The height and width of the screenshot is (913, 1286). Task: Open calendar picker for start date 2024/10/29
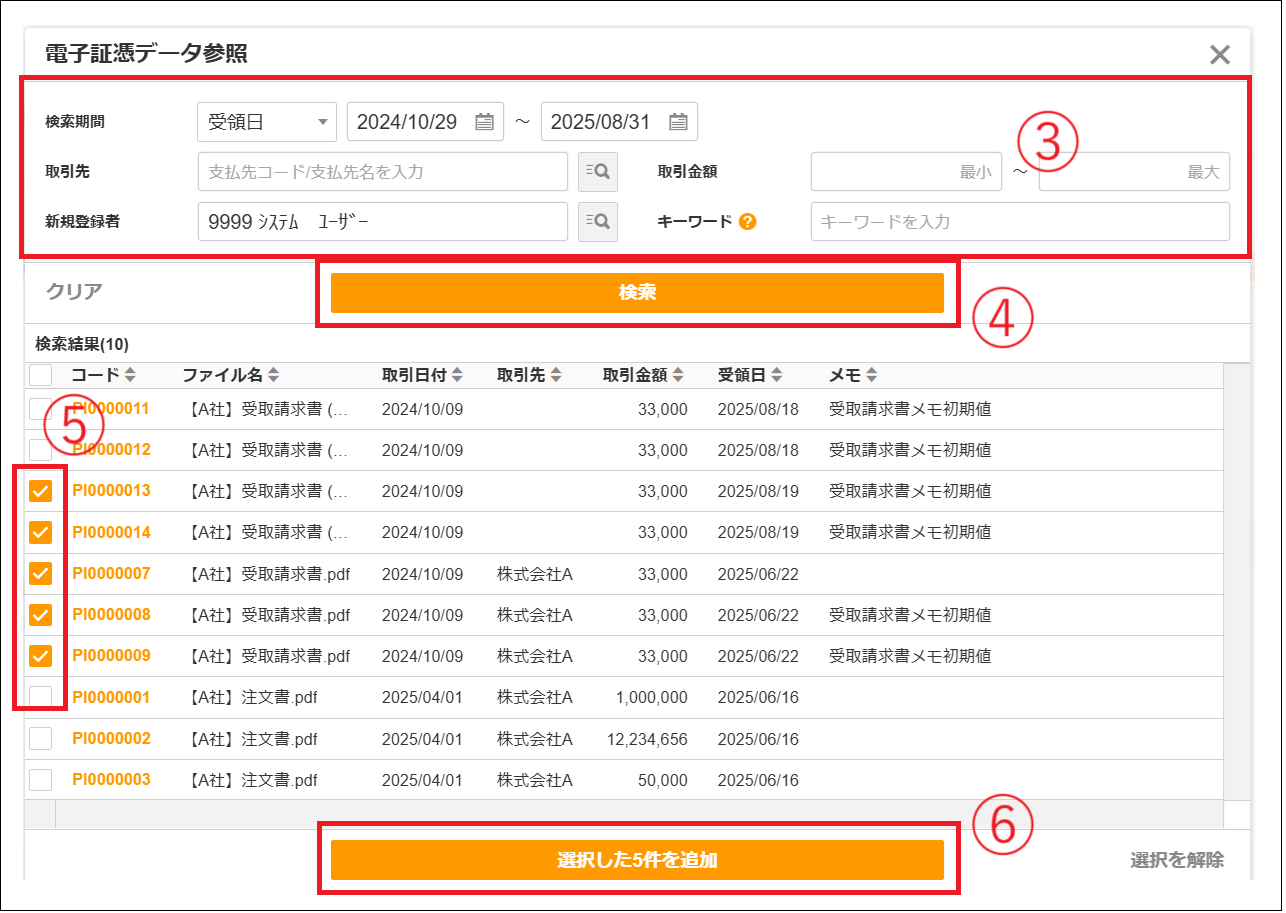click(484, 122)
